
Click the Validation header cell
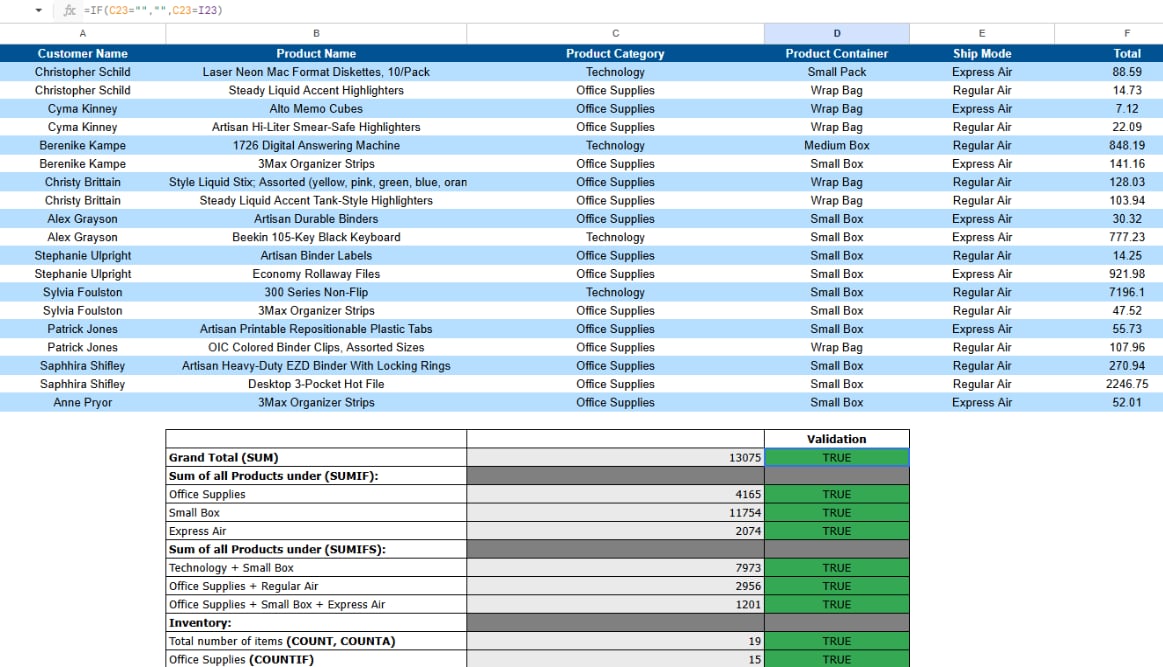click(x=837, y=439)
